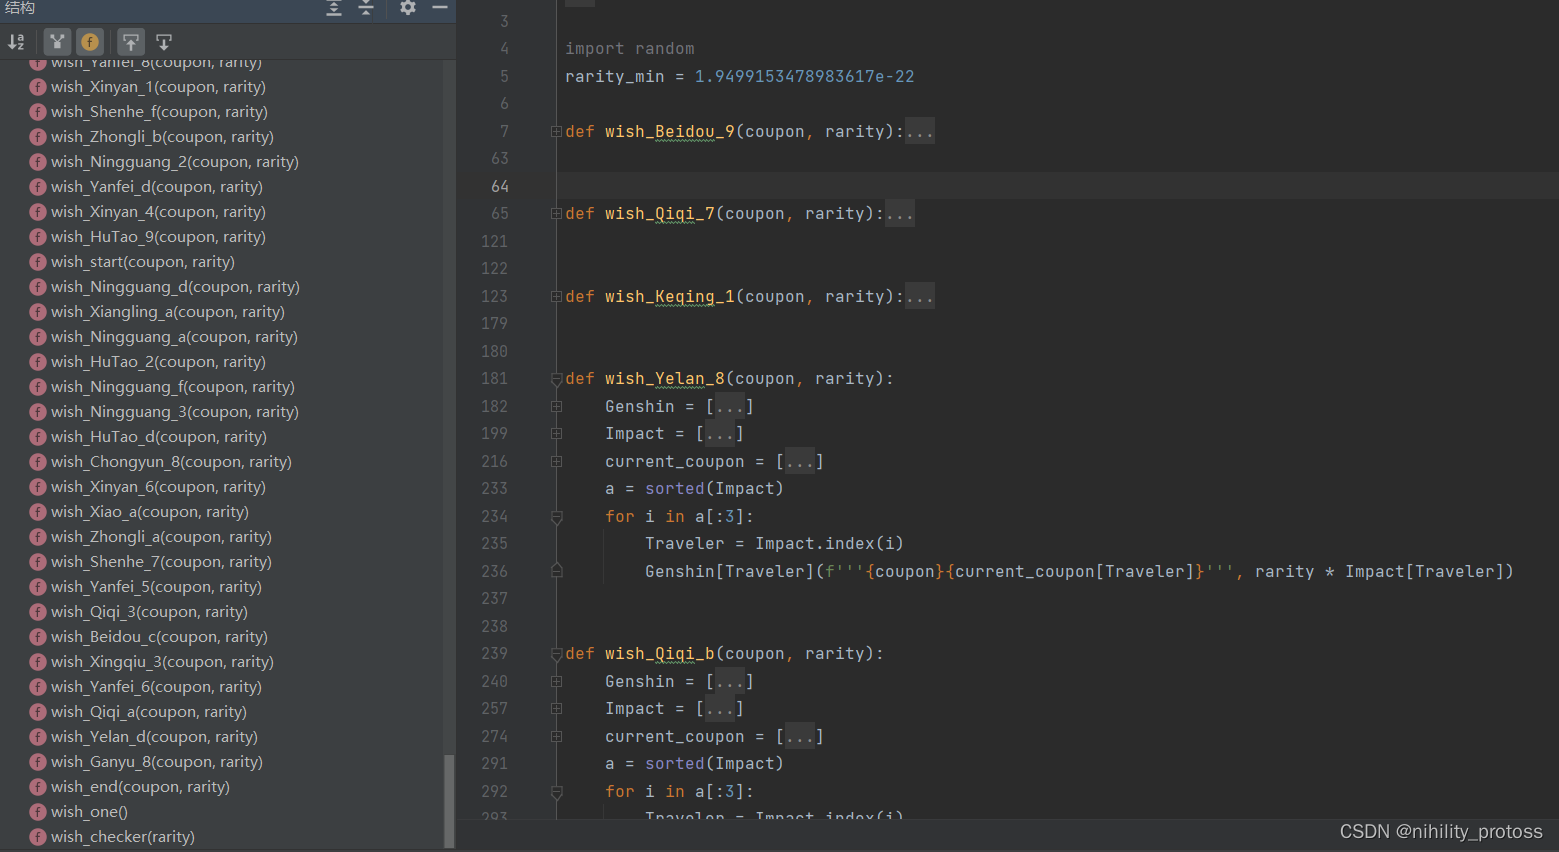The image size is (1559, 852).
Task: Expand current_coupon list fold at line 274
Action: tap(556, 736)
